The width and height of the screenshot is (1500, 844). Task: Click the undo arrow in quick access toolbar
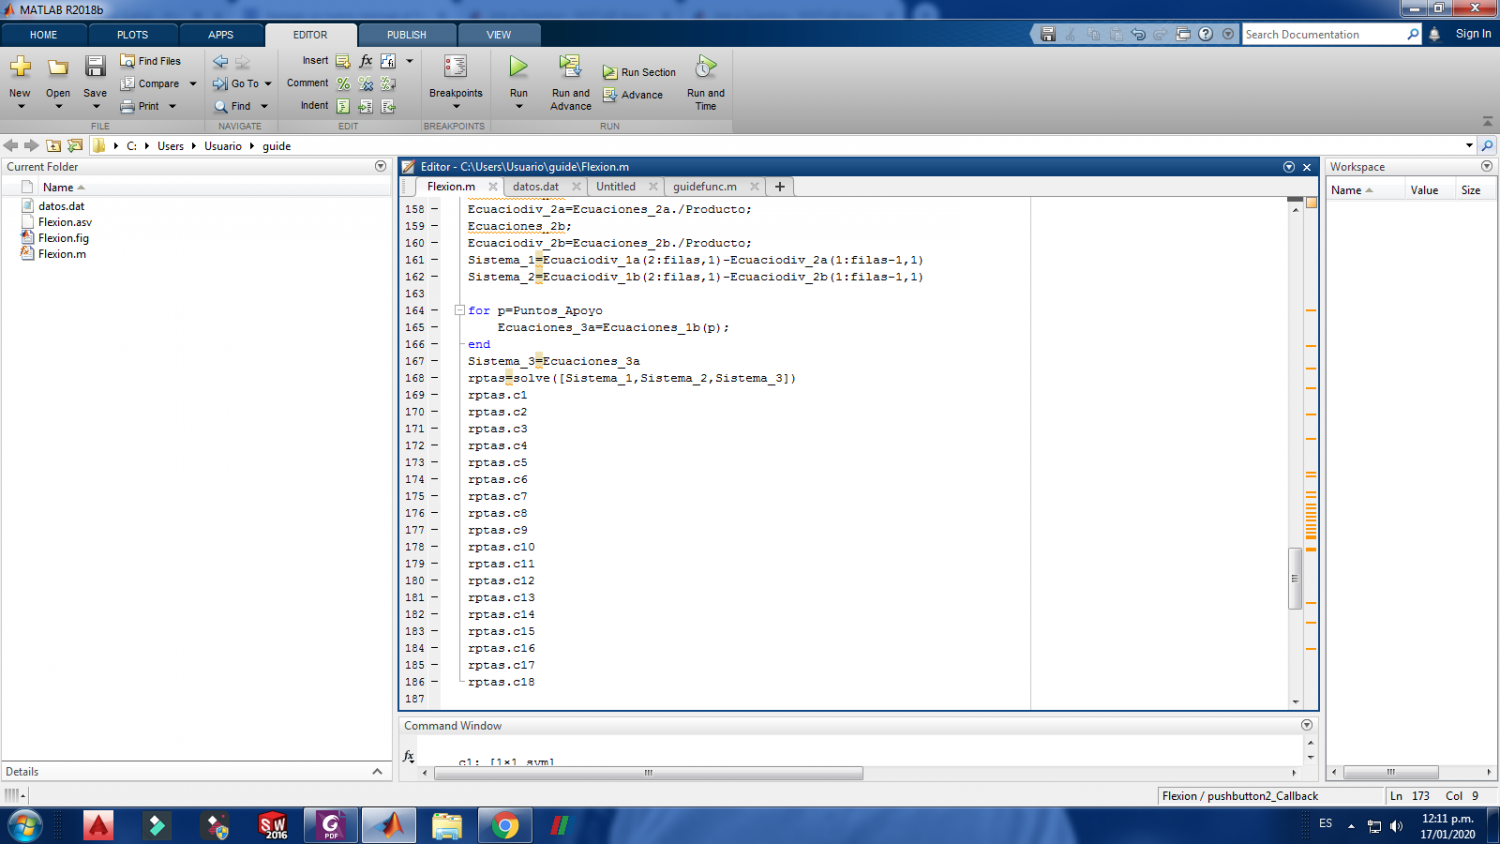1138,34
